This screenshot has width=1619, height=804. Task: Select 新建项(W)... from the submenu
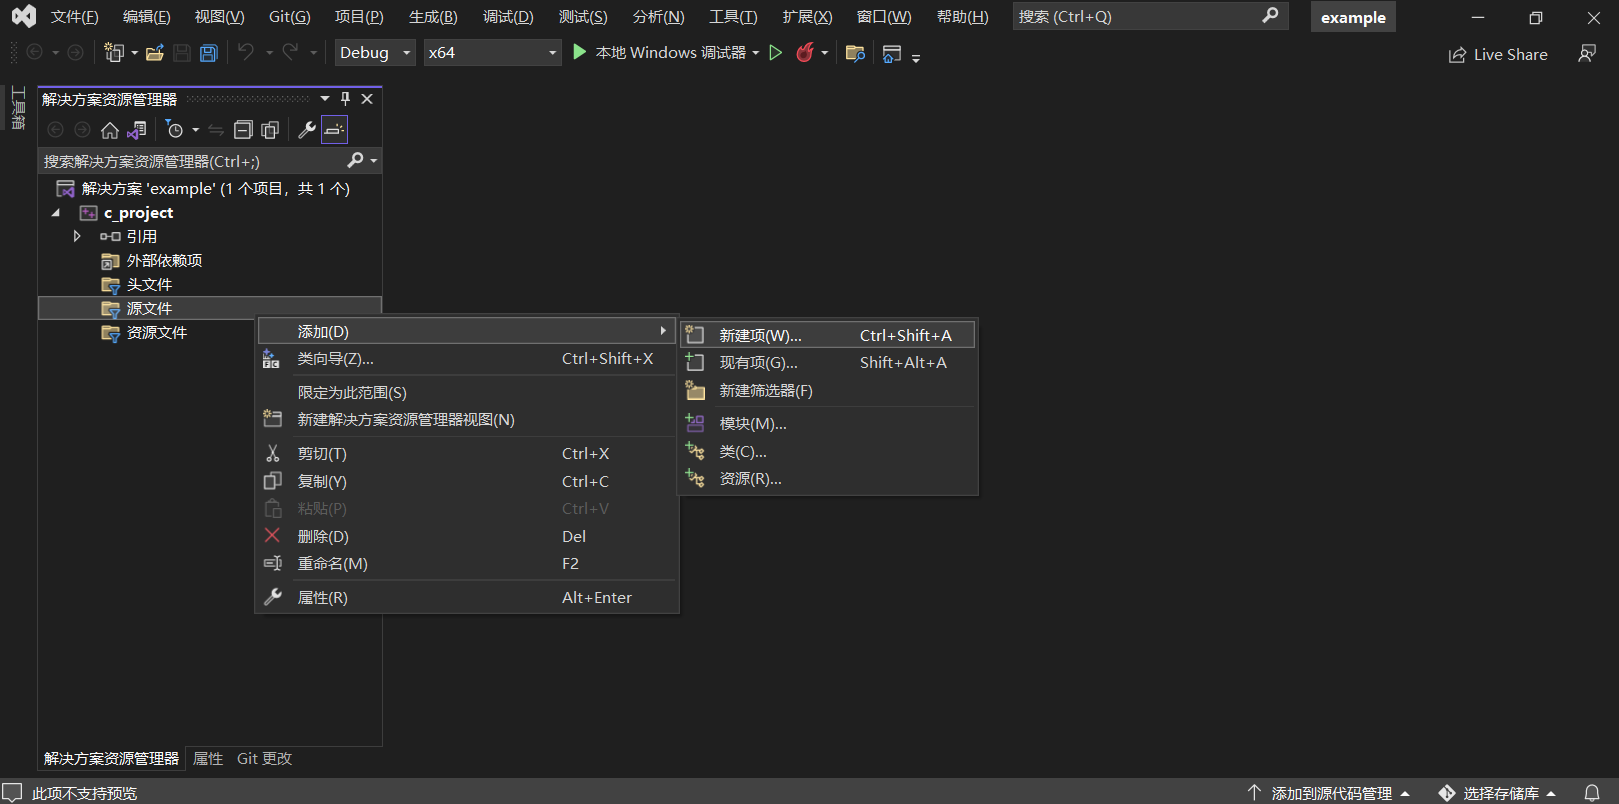tap(760, 336)
